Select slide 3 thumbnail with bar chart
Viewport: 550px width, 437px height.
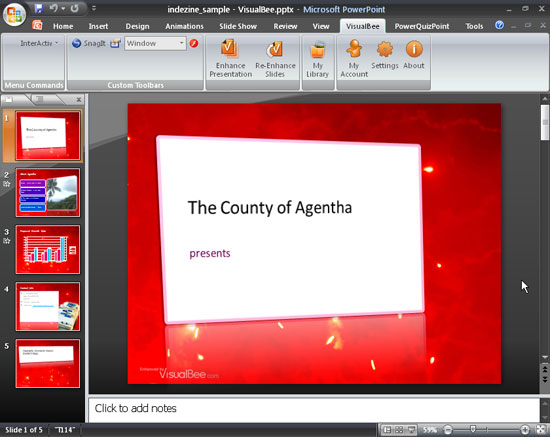point(48,249)
